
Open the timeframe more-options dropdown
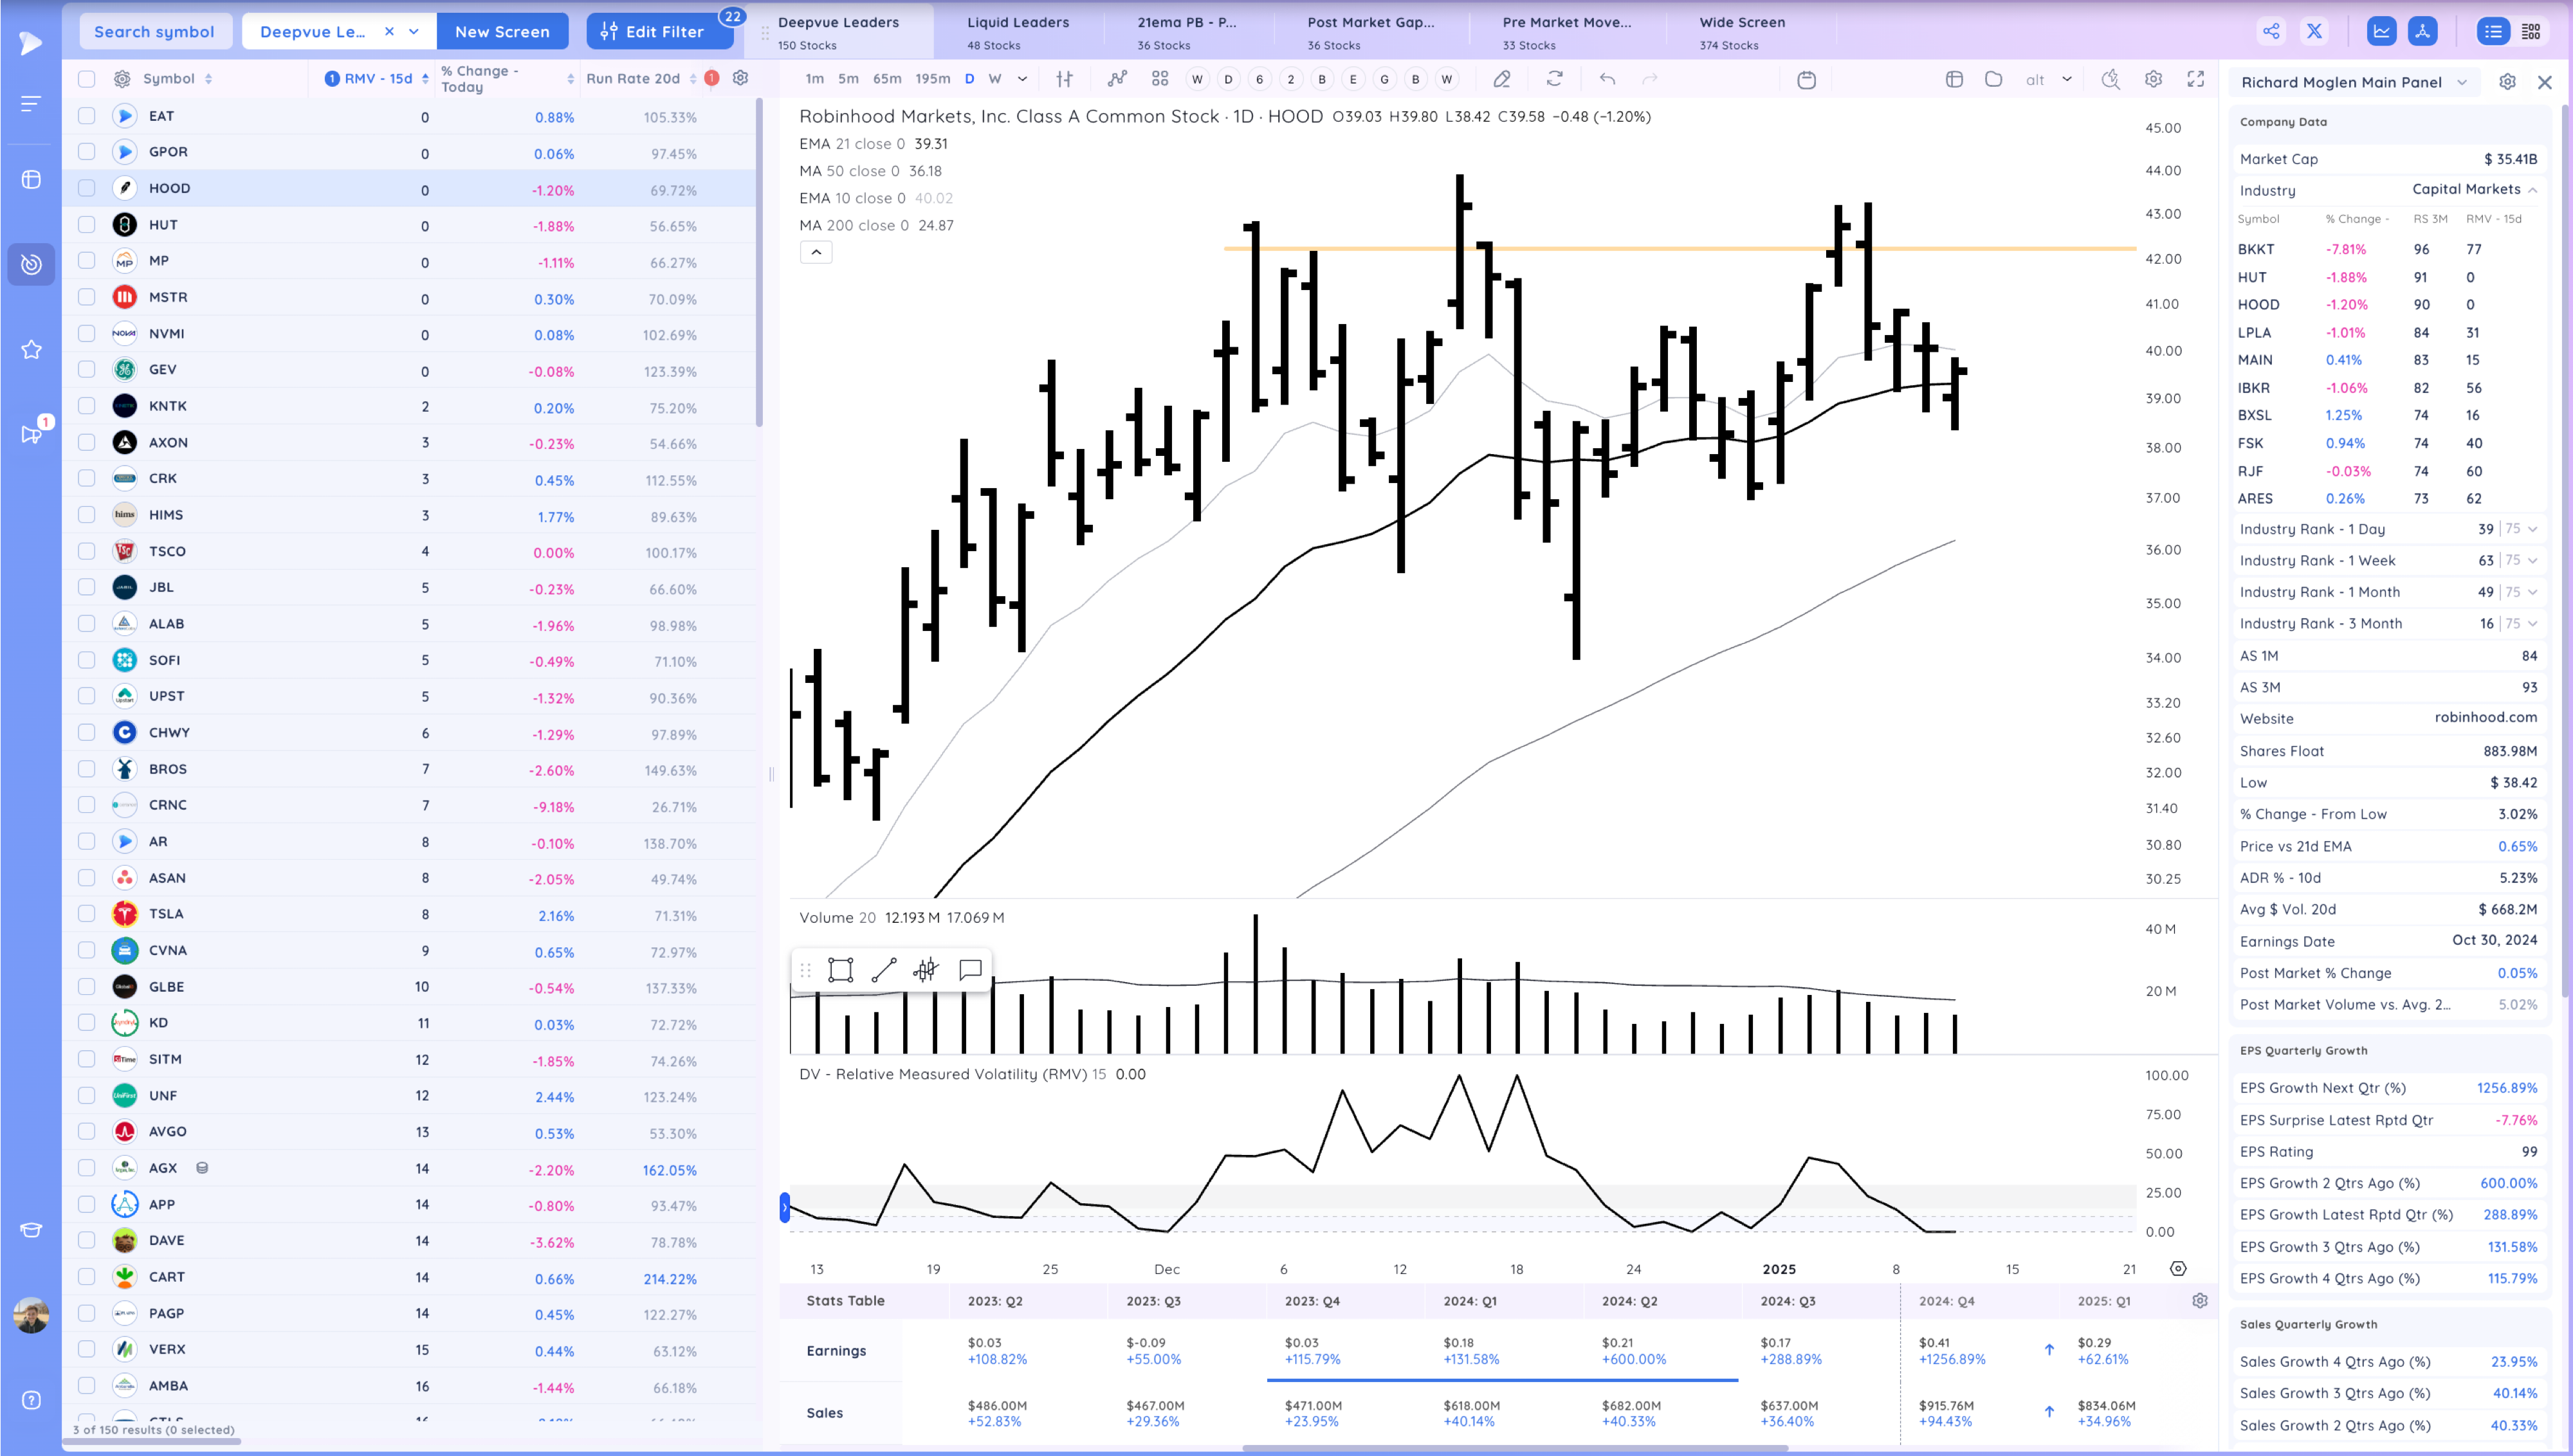tap(1022, 79)
